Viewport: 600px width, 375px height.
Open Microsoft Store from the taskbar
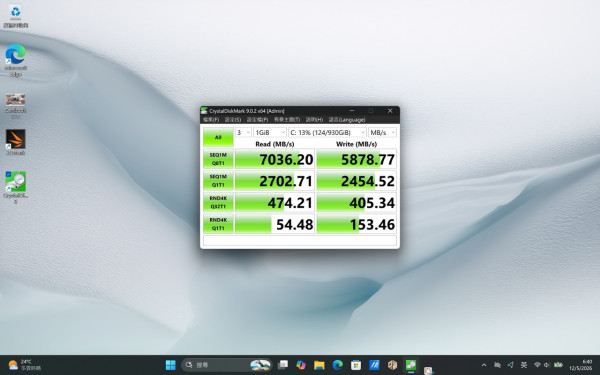356,365
